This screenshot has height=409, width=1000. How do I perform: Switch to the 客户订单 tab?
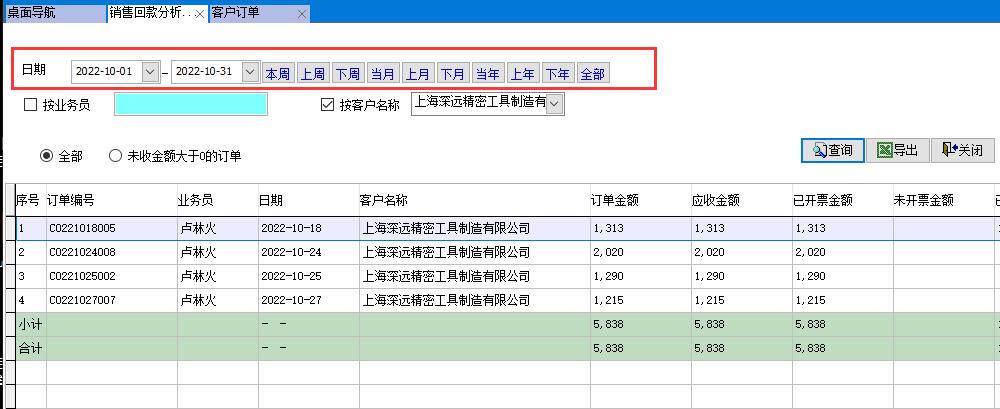tap(236, 14)
